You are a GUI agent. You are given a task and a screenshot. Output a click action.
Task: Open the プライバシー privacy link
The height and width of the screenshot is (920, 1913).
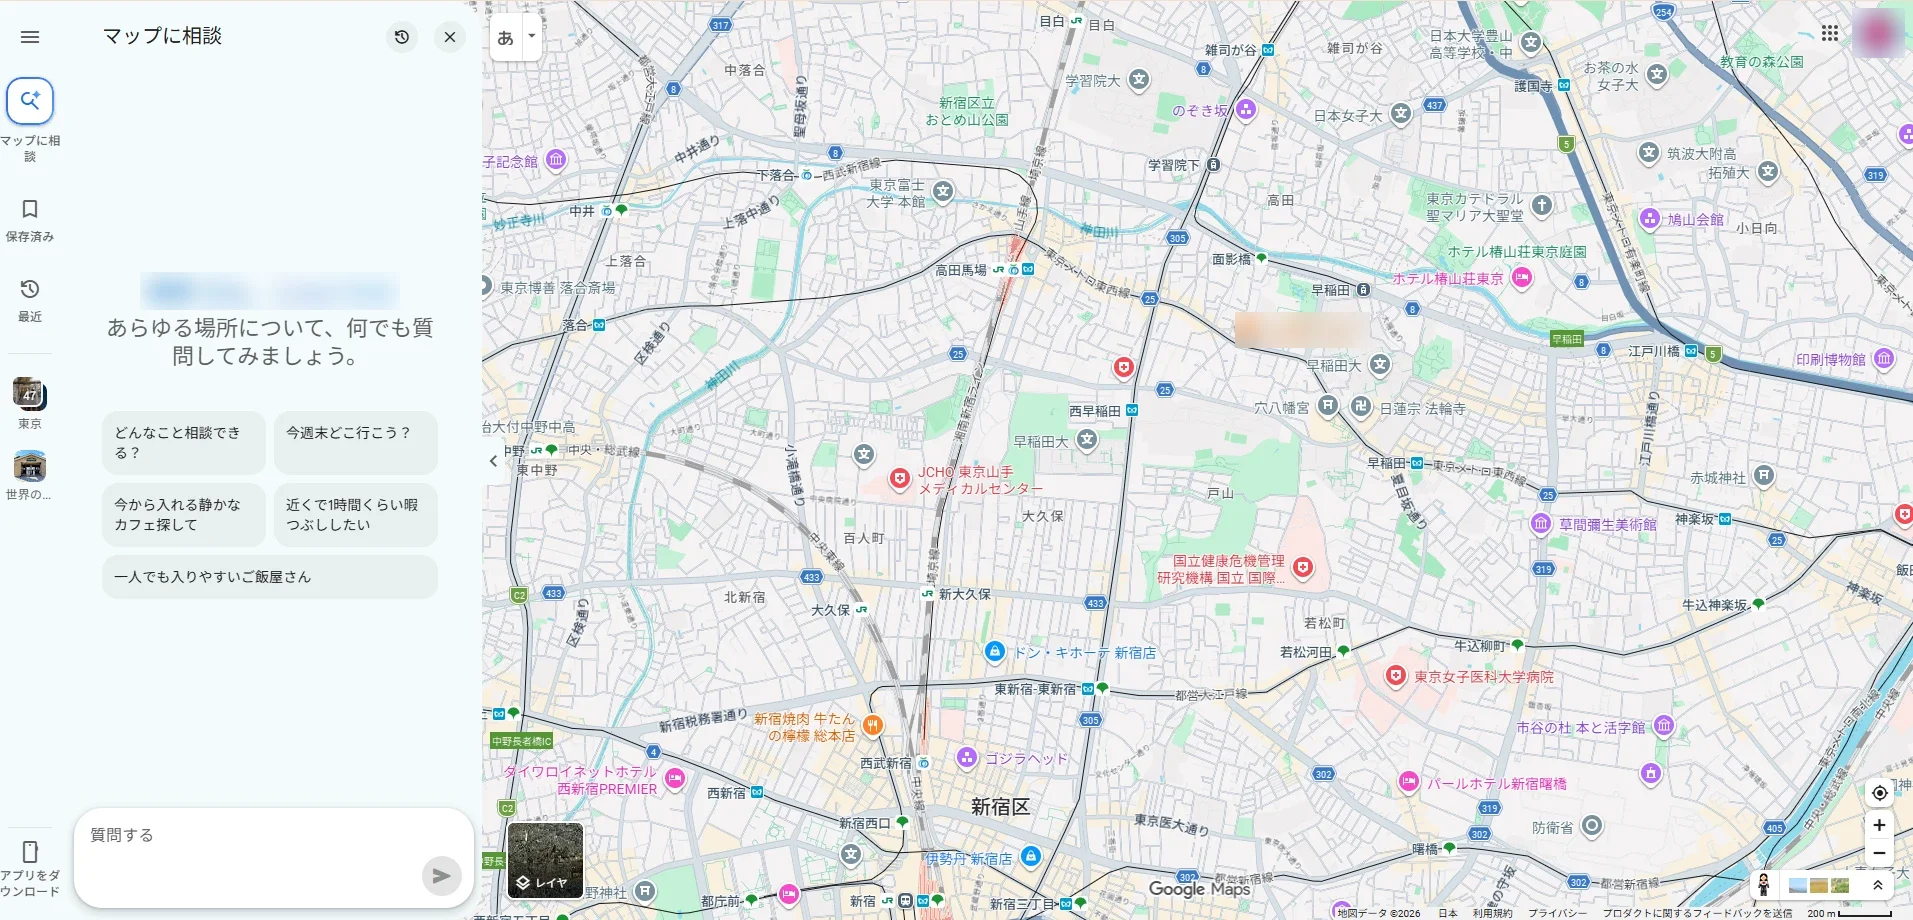click(x=1557, y=913)
